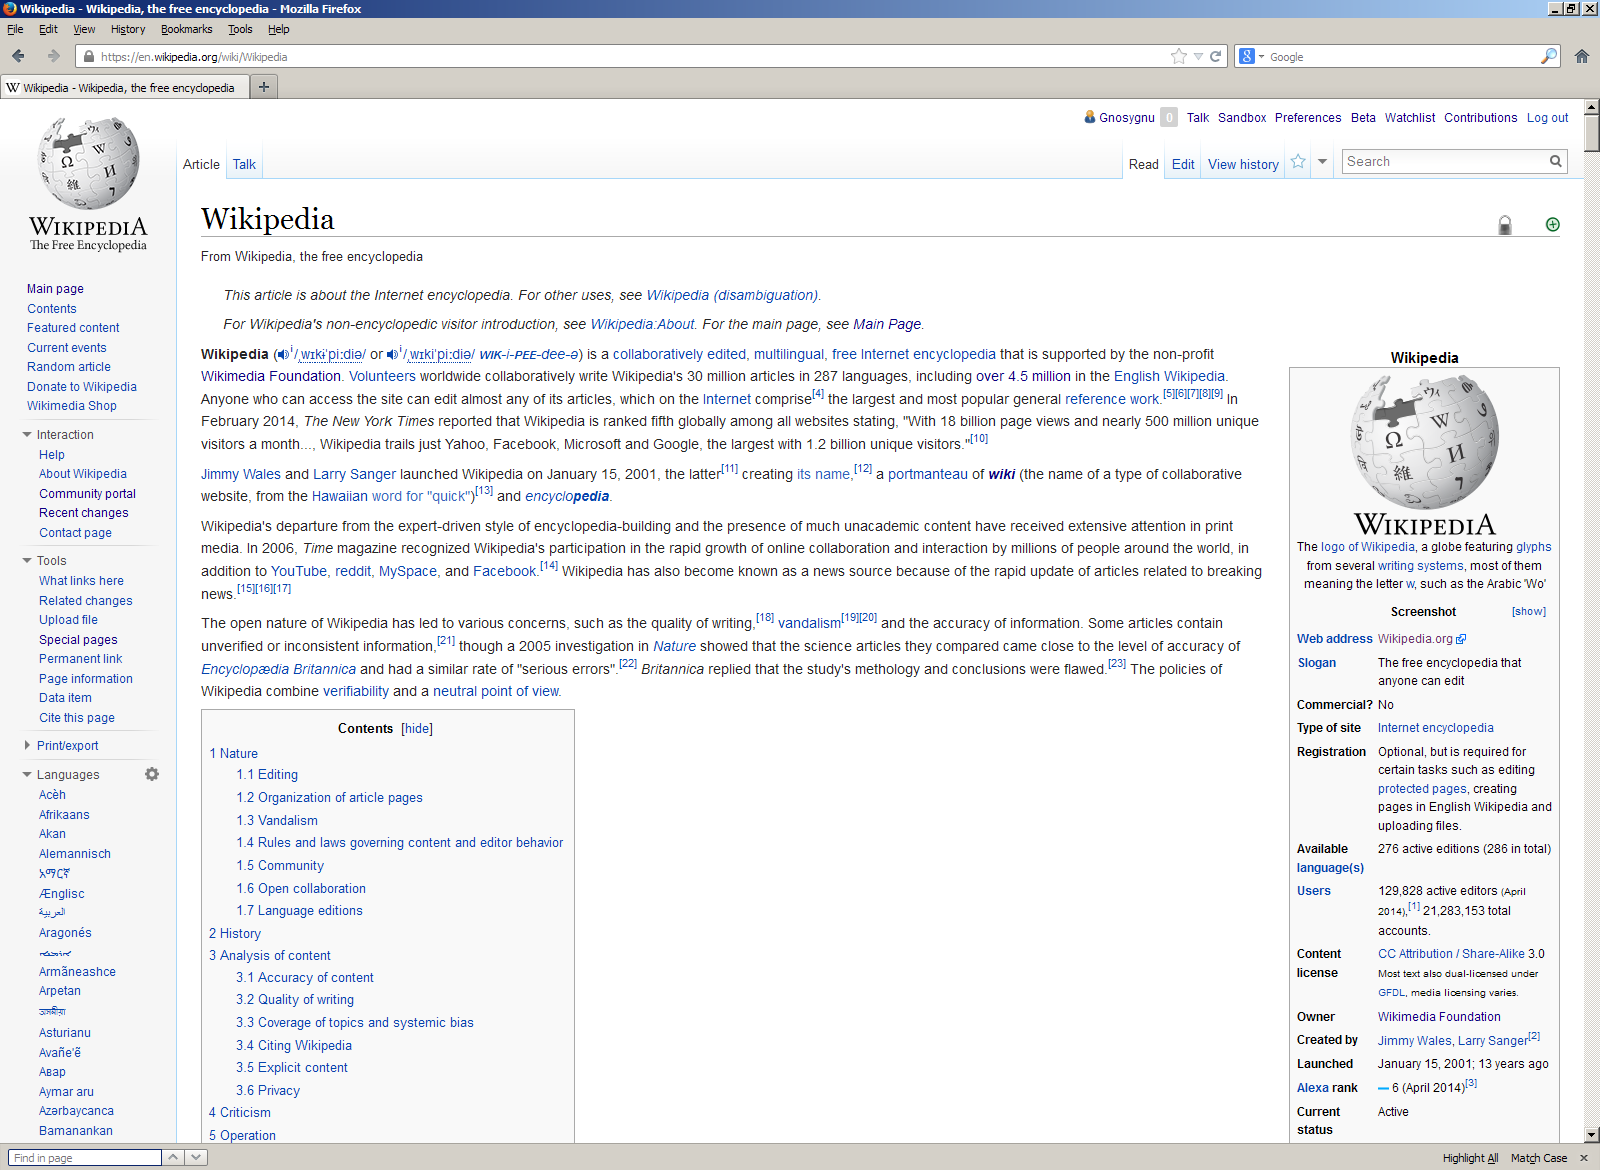This screenshot has height=1170, width=1600.
Task: Open the More actions dropdown arrow
Action: (1322, 162)
